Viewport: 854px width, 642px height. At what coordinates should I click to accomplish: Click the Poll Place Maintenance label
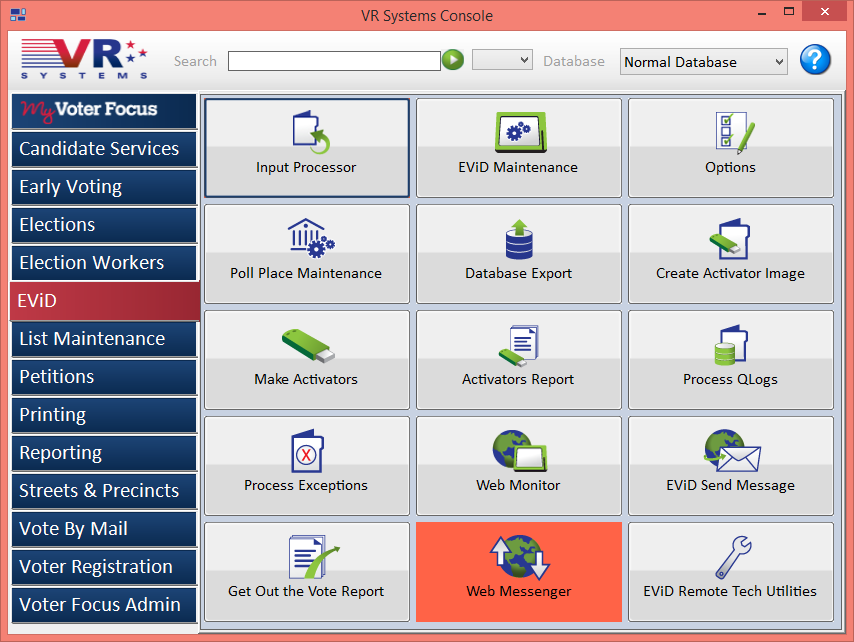(x=306, y=273)
